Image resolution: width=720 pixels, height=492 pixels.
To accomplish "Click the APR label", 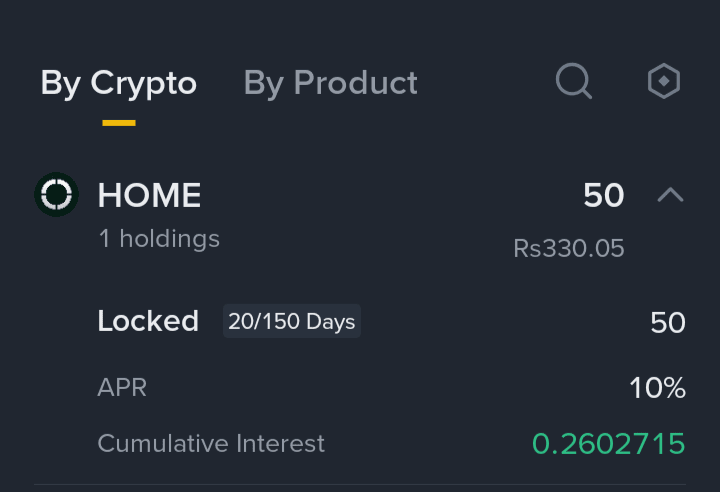I will [122, 388].
